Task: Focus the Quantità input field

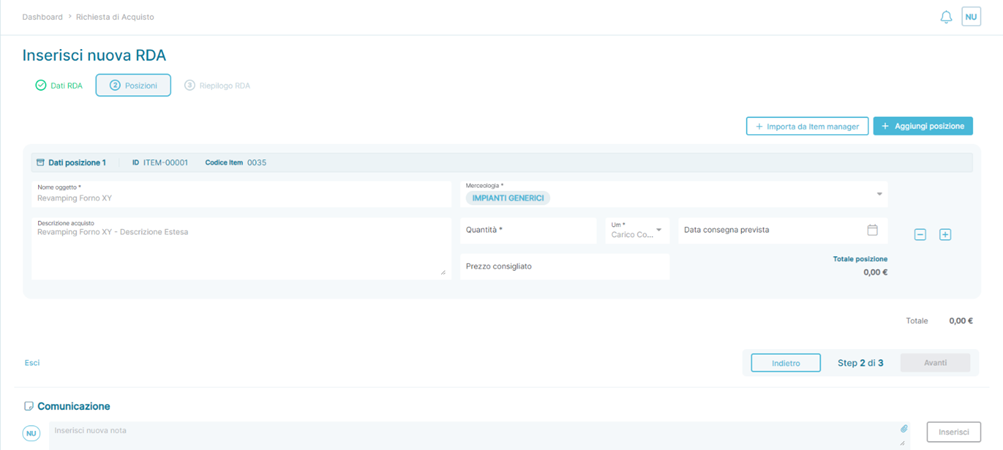Action: coord(528,230)
